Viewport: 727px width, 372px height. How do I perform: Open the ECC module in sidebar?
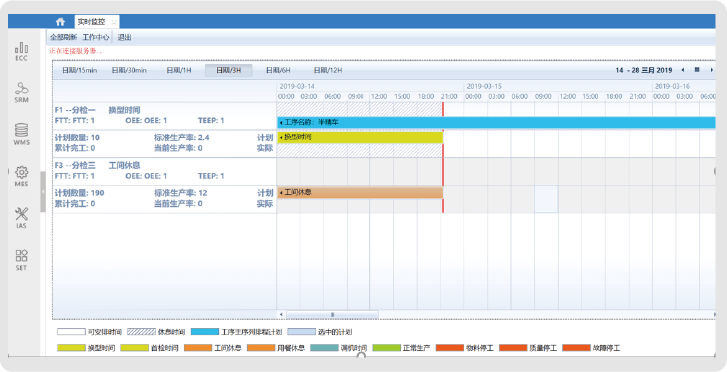pos(21,51)
